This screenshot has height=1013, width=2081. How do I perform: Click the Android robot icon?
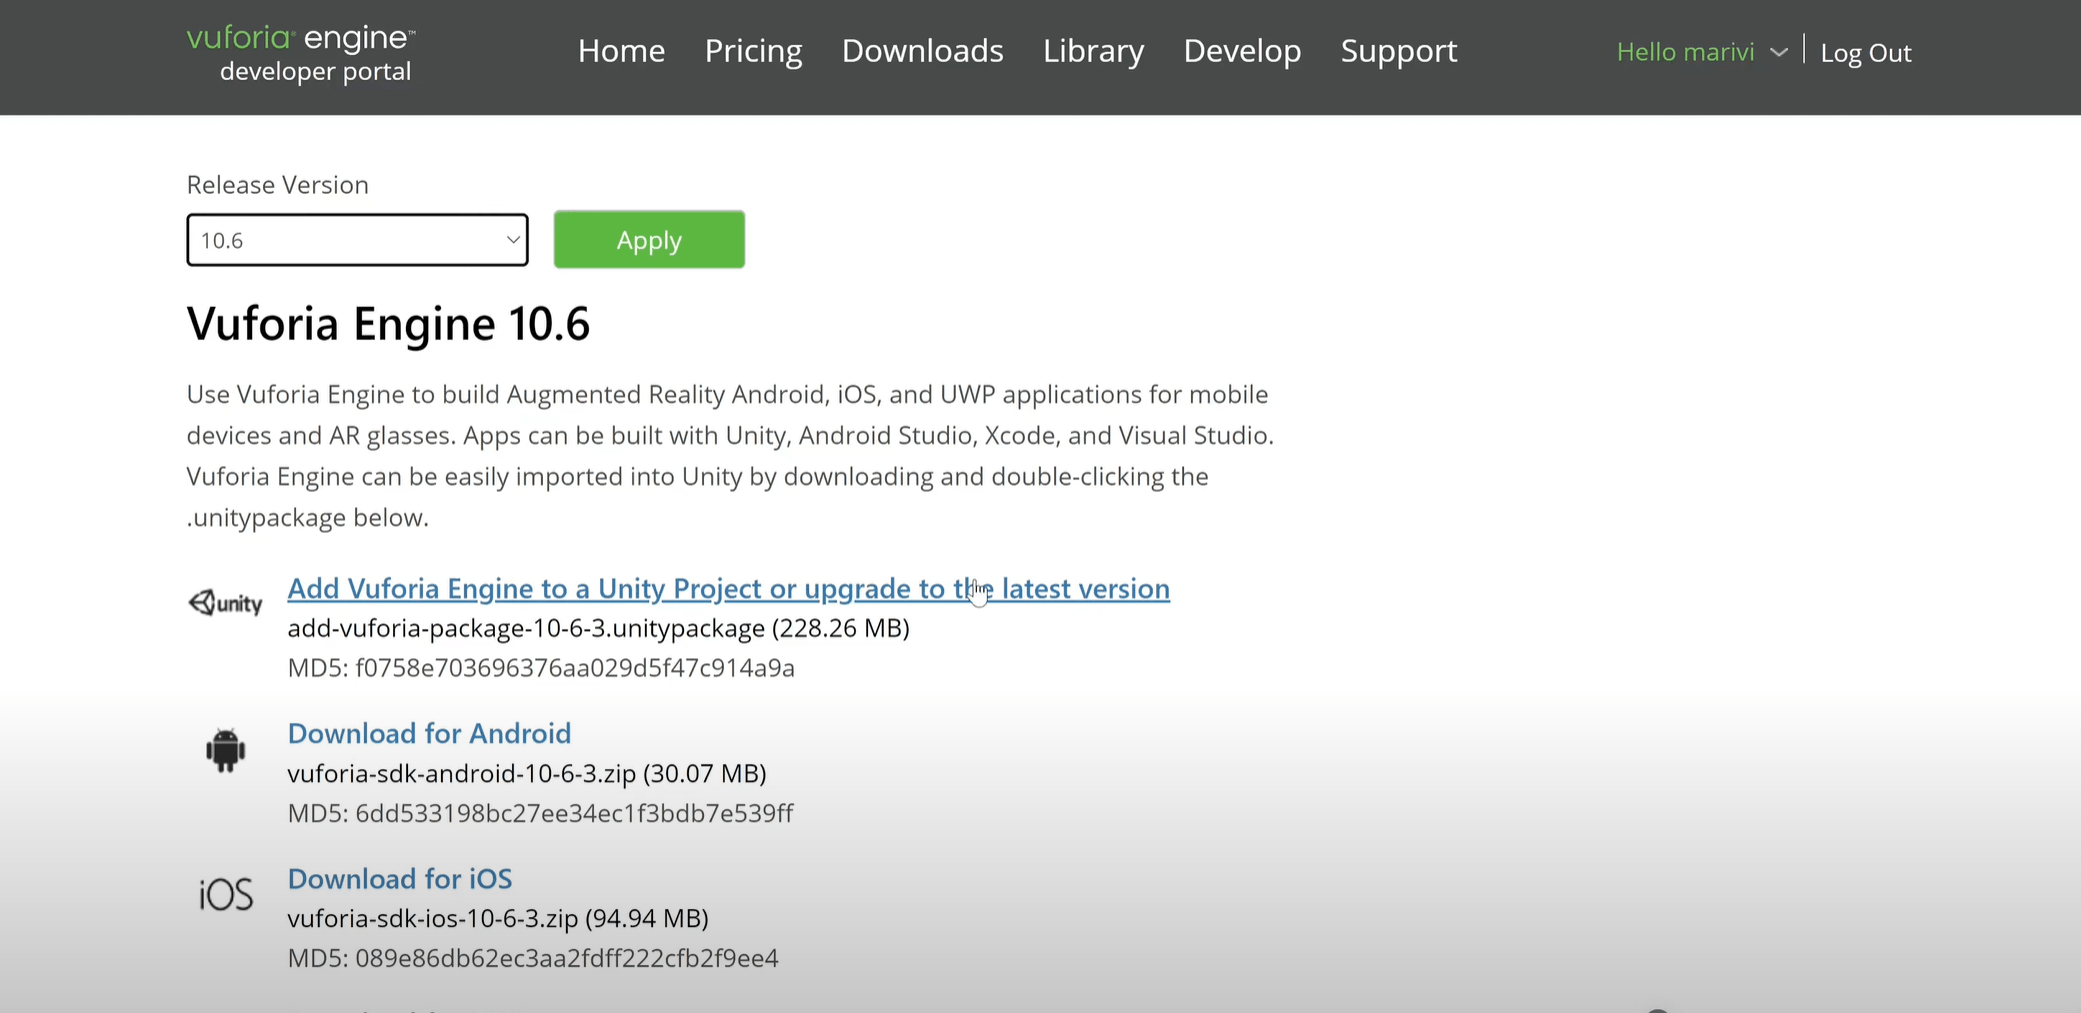click(x=225, y=749)
